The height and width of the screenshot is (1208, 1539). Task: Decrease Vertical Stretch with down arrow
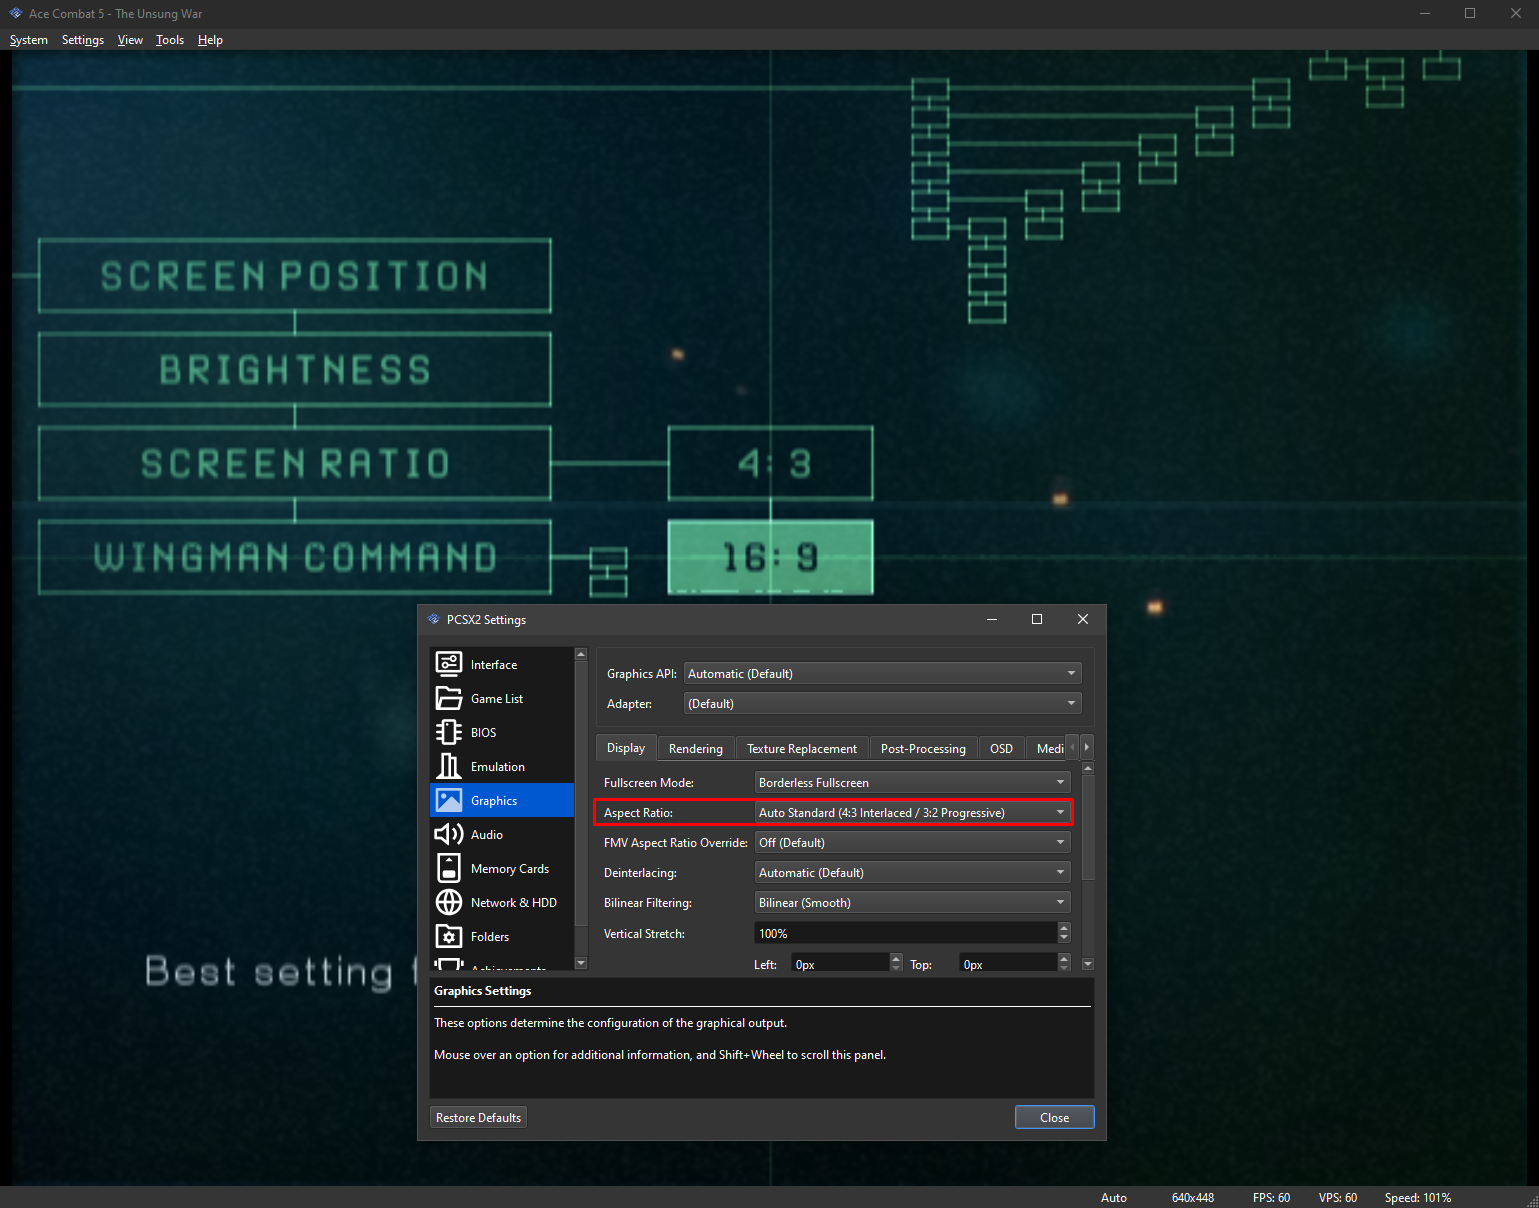1064,938
